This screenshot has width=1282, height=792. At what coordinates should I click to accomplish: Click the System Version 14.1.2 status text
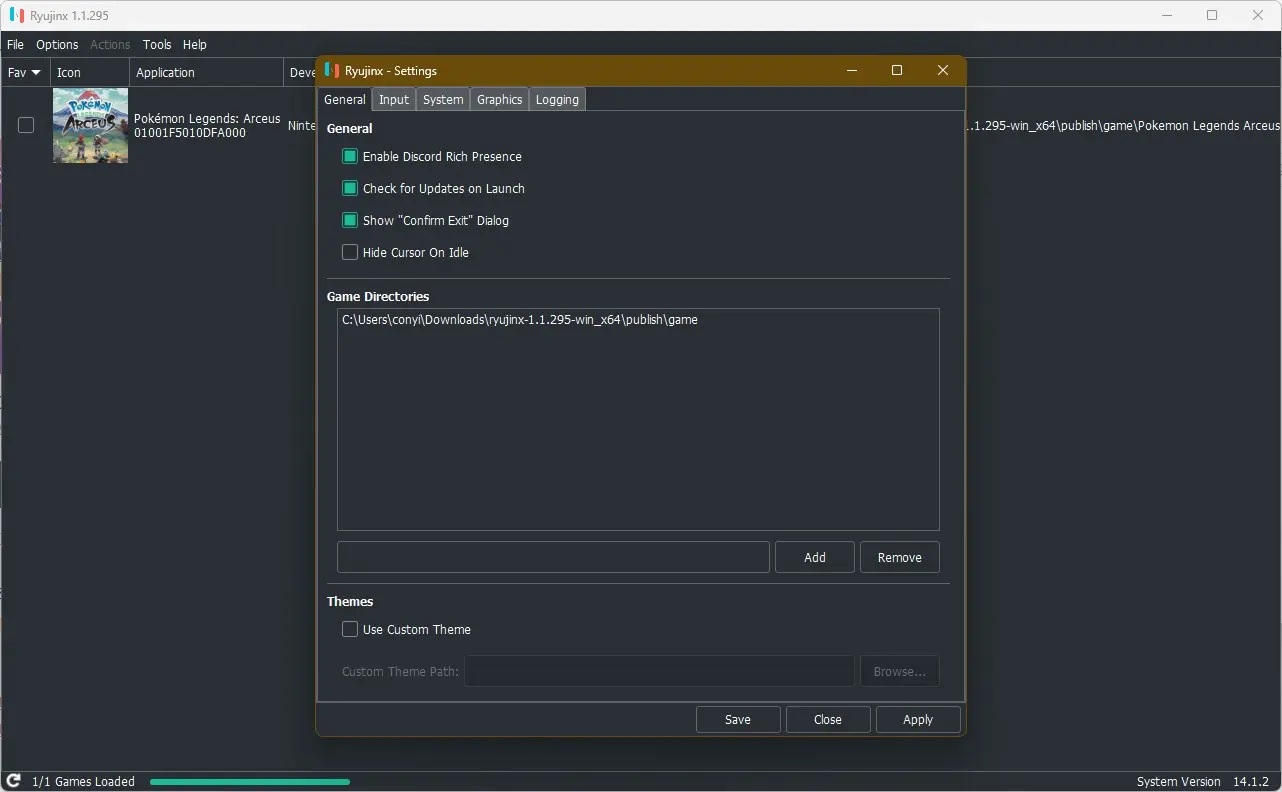pos(1203,781)
